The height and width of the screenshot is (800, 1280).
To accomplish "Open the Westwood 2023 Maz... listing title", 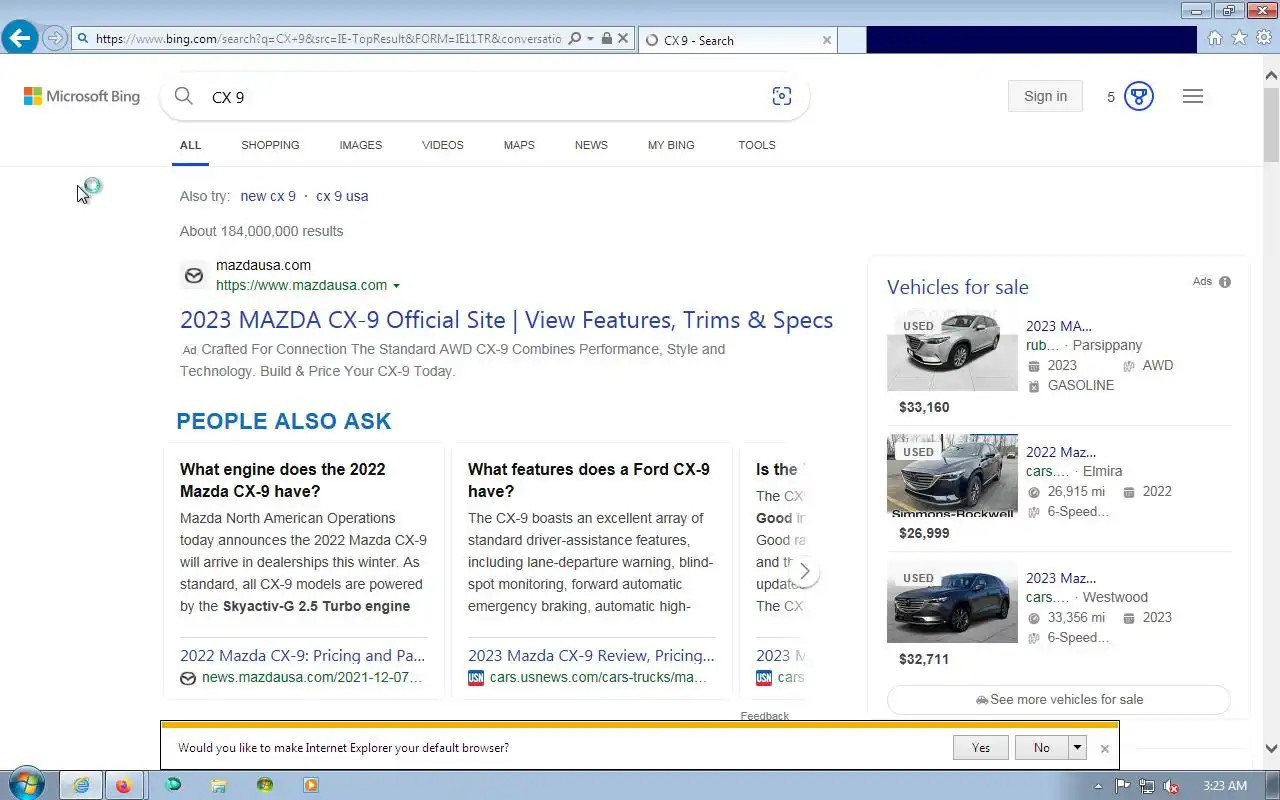I will (1061, 578).
